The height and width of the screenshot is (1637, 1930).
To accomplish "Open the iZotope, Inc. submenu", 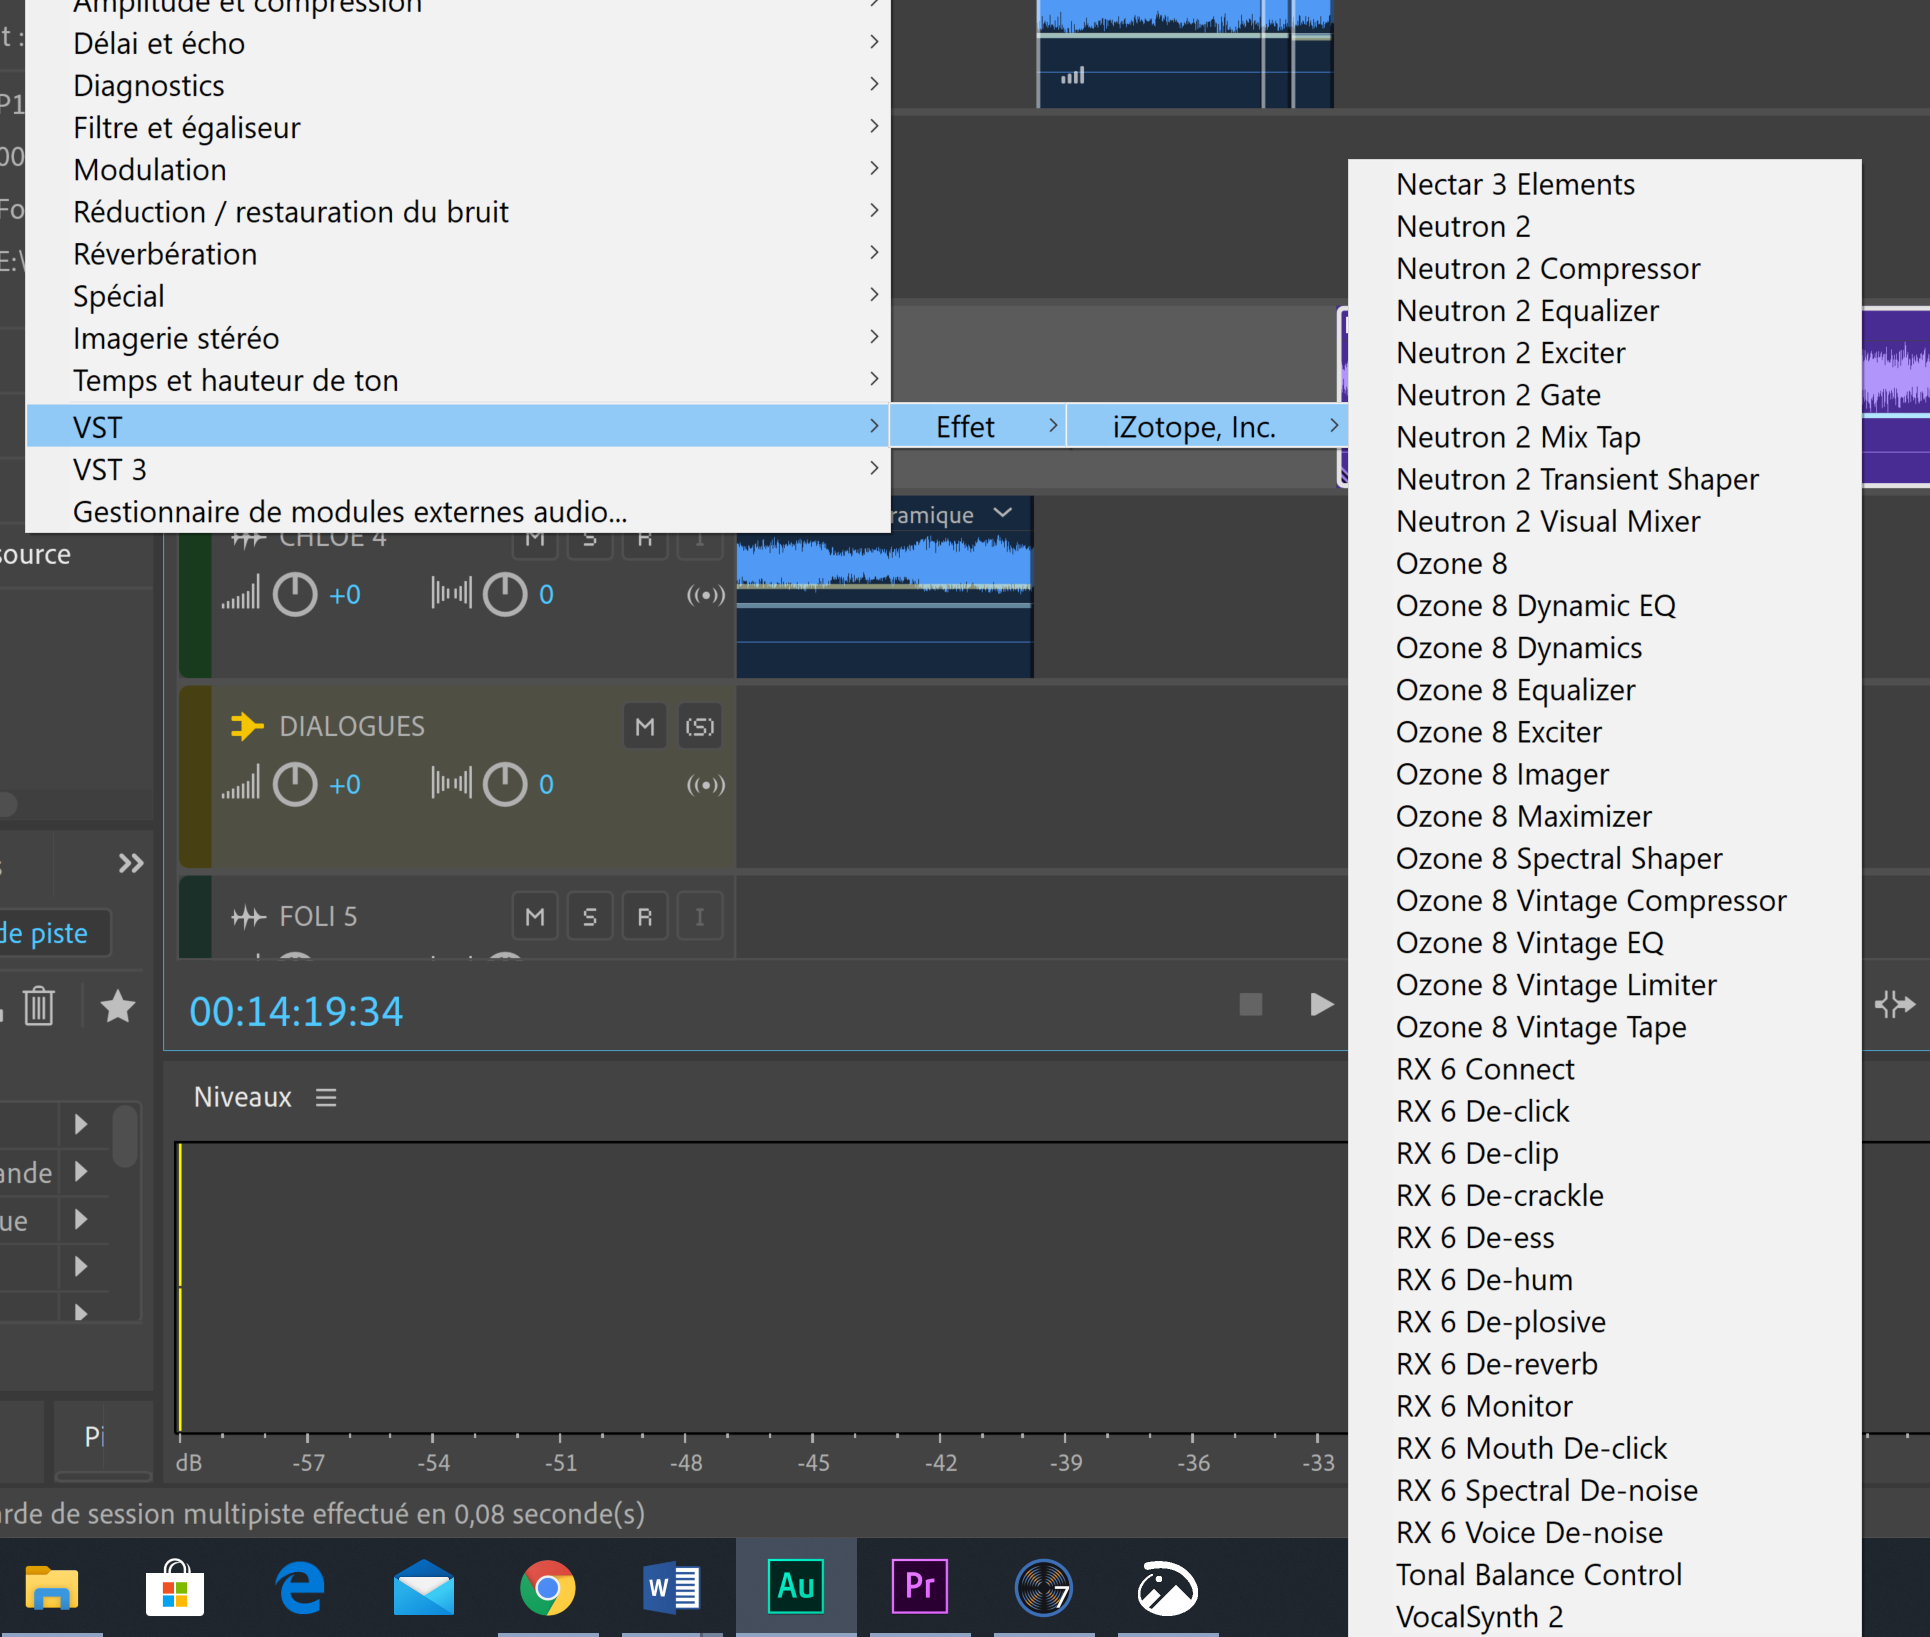I will click(x=1208, y=427).
